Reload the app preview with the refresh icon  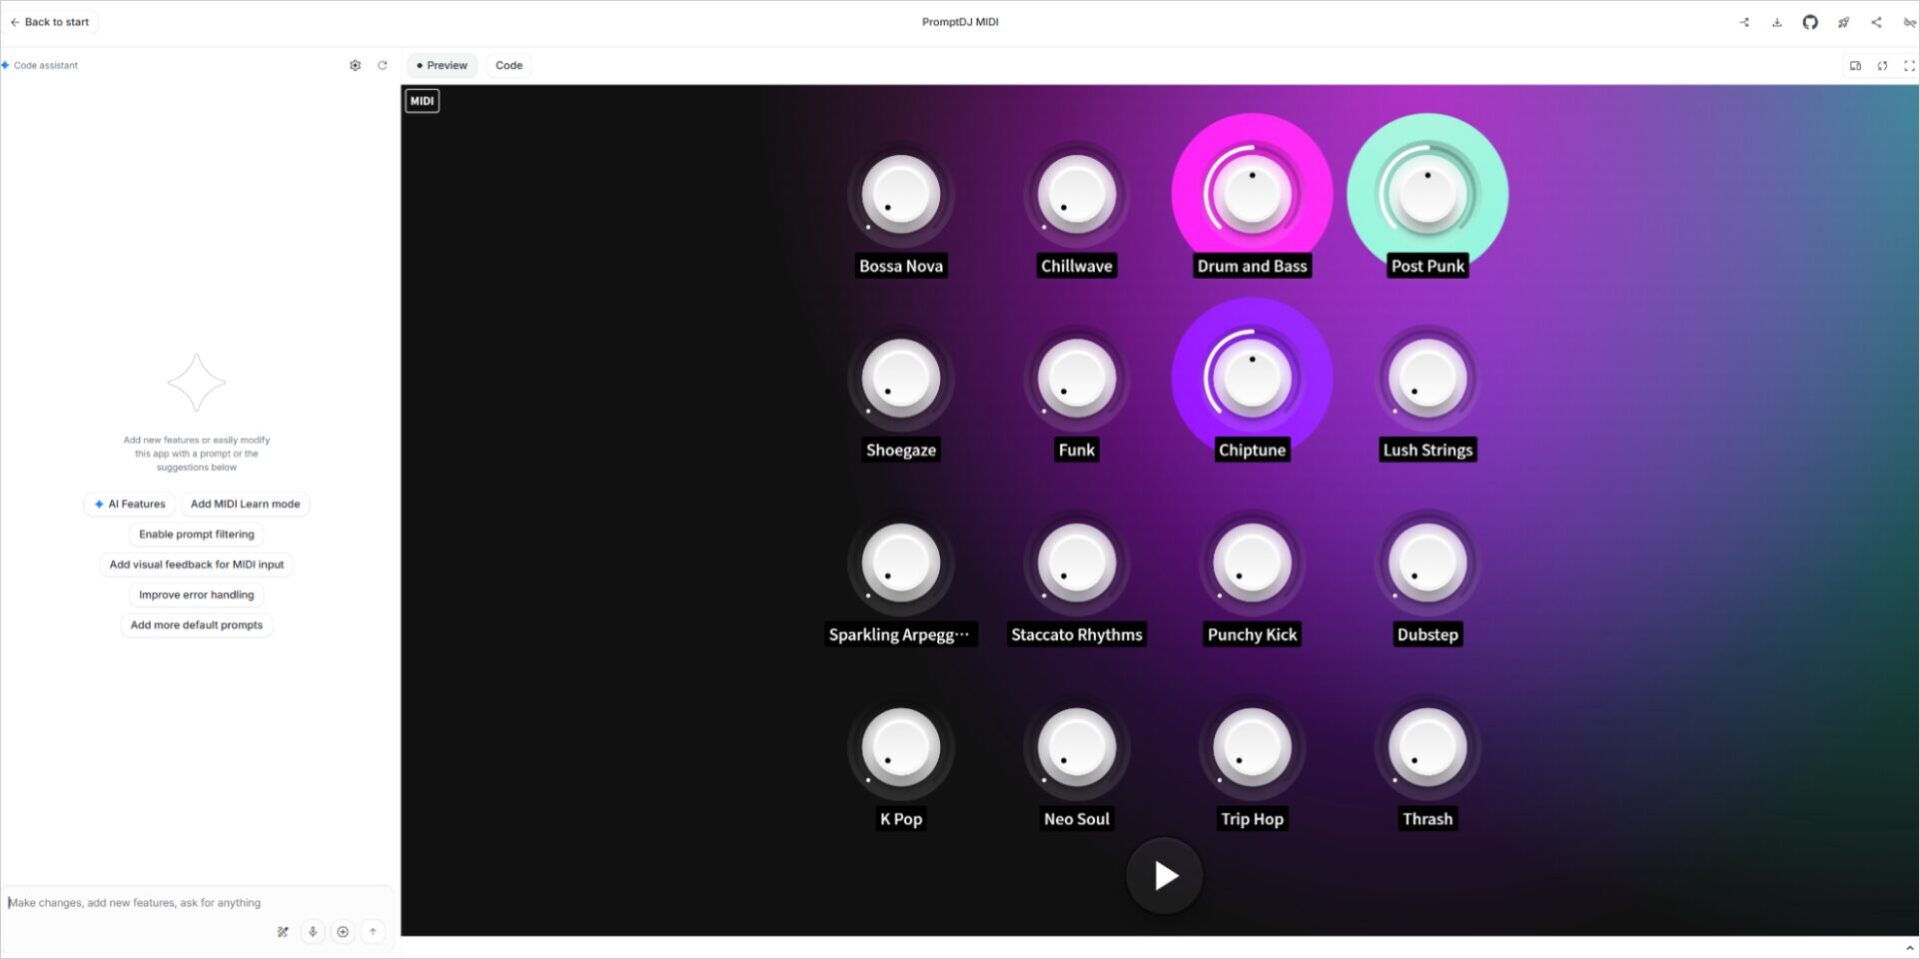click(1883, 65)
